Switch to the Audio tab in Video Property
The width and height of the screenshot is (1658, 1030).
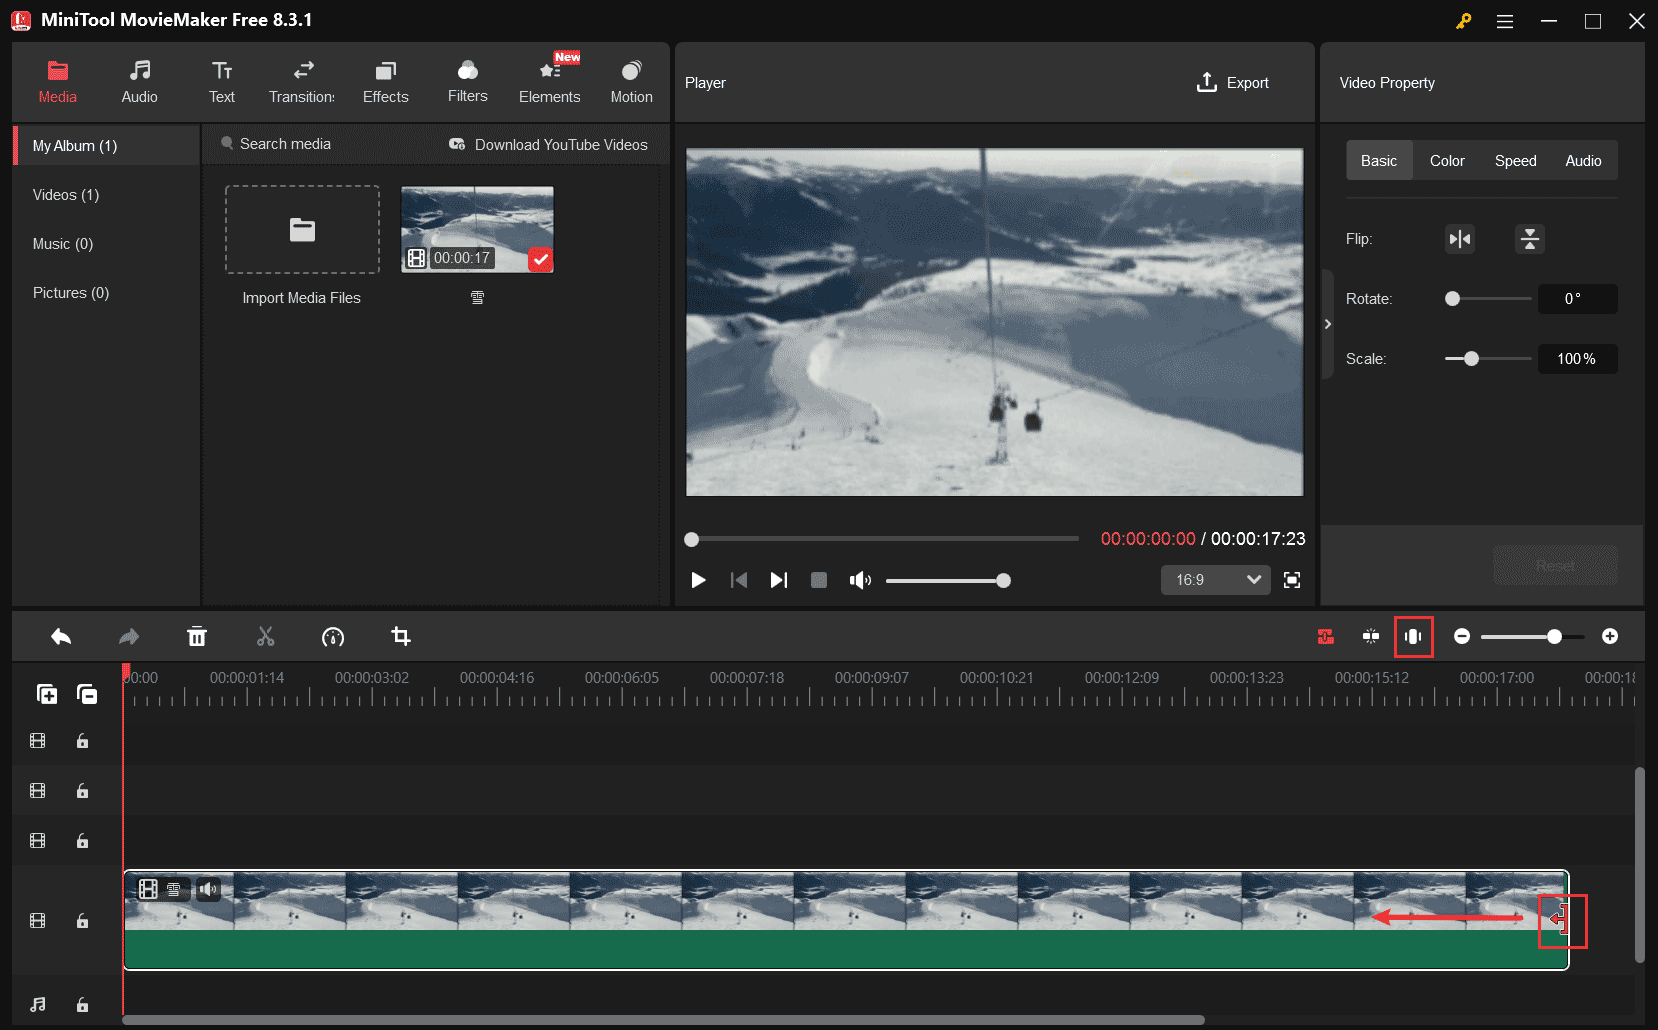(1583, 160)
